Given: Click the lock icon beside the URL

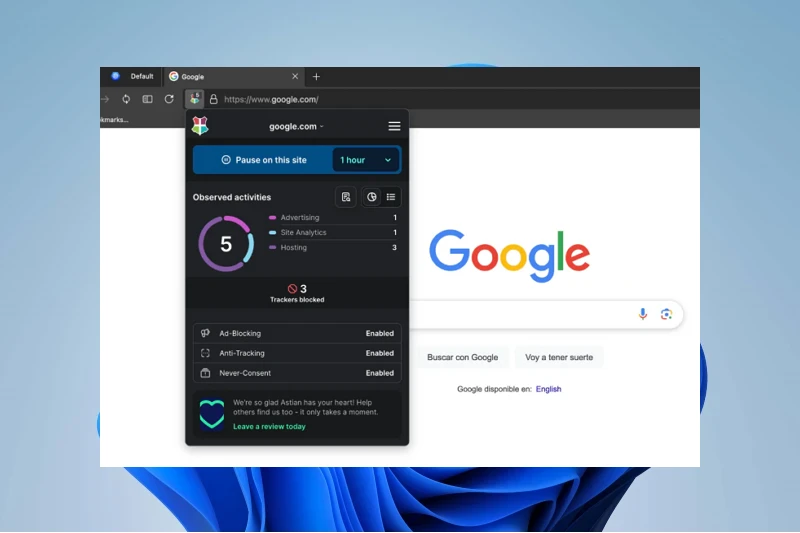Looking at the screenshot, I should pos(214,99).
